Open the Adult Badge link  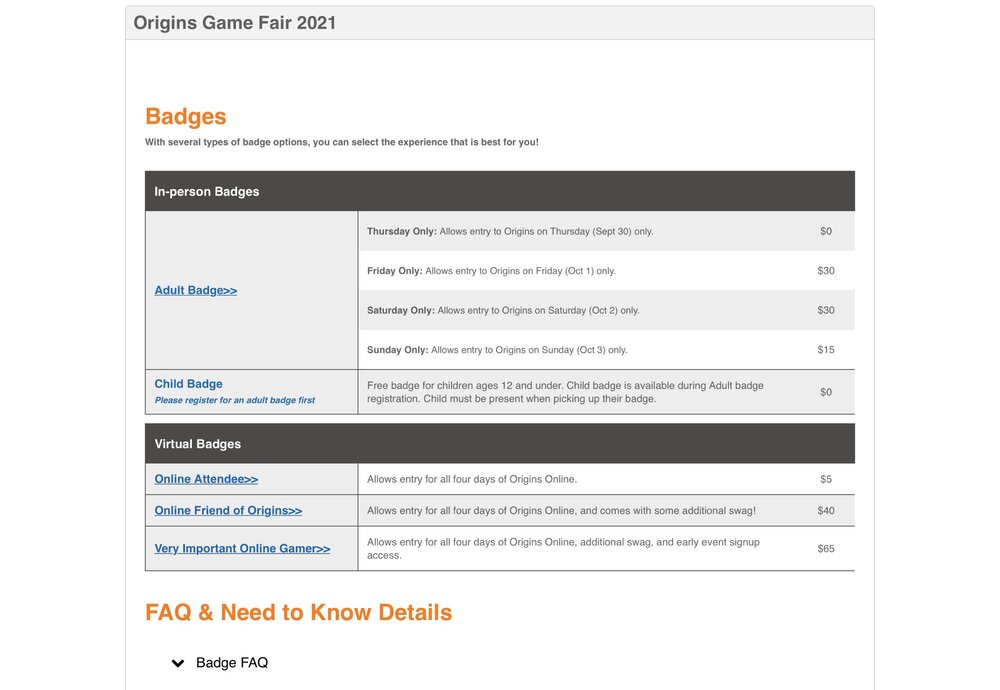click(x=196, y=290)
